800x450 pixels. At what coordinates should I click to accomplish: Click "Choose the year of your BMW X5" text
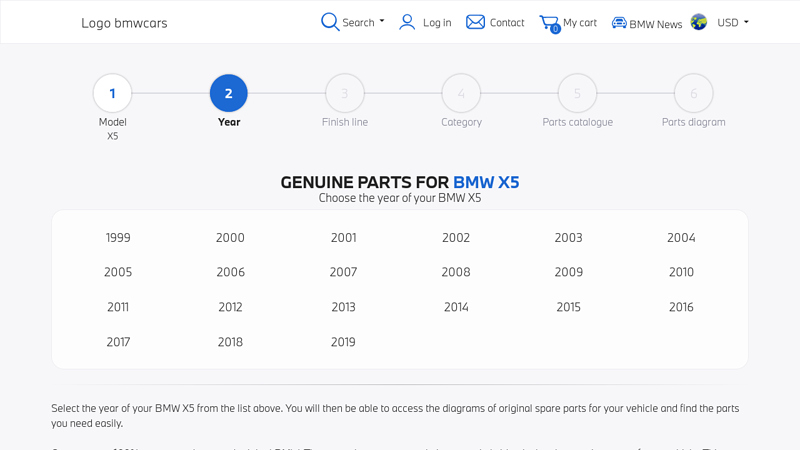click(x=400, y=198)
